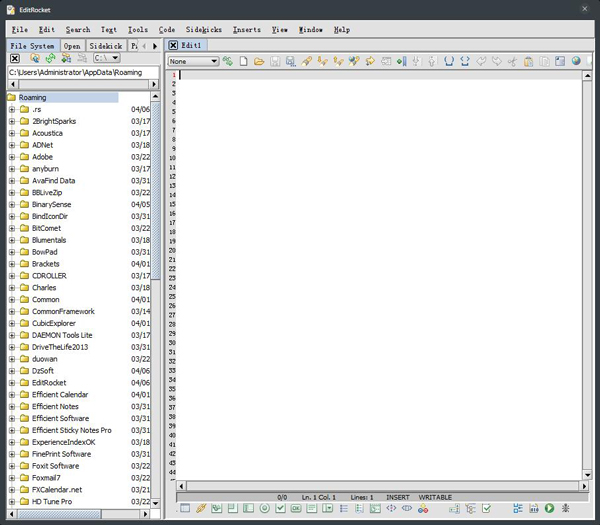Image resolution: width=600 pixels, height=525 pixels.
Task: Open the Help menu
Action: point(342,29)
